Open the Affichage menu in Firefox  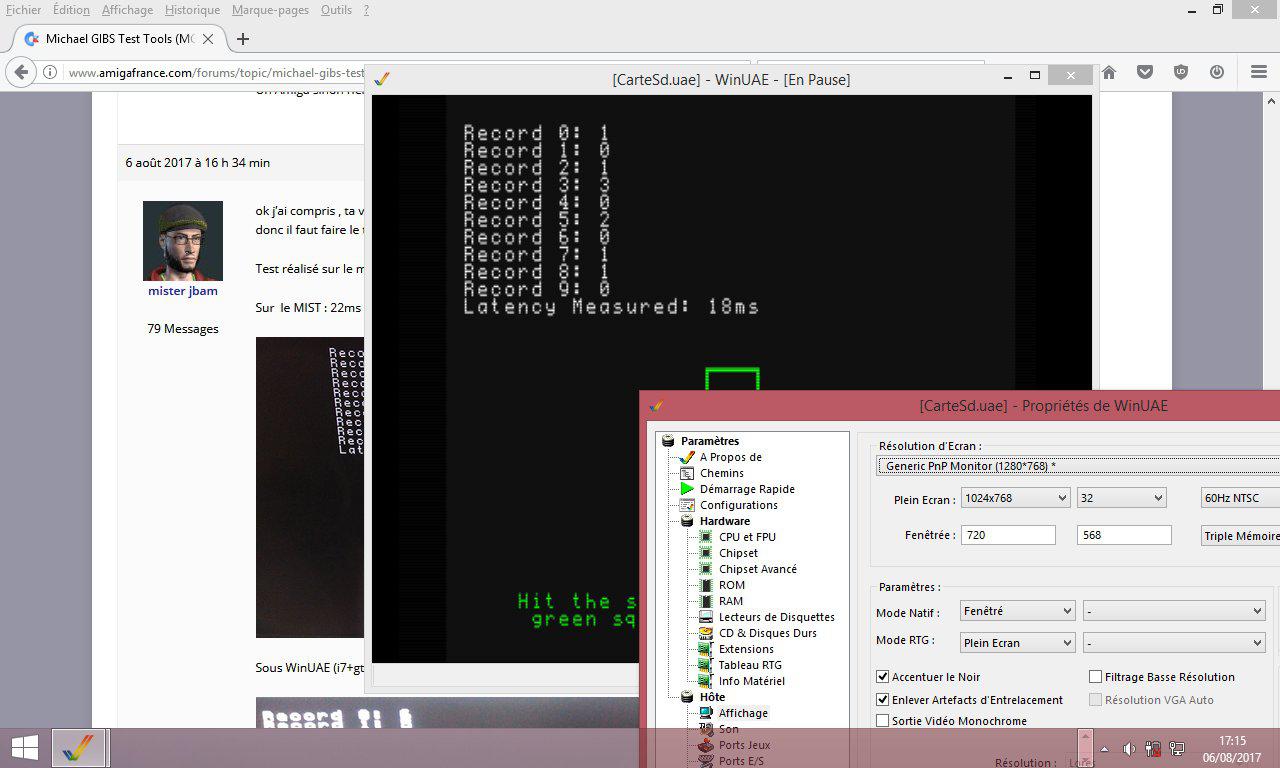tap(127, 10)
